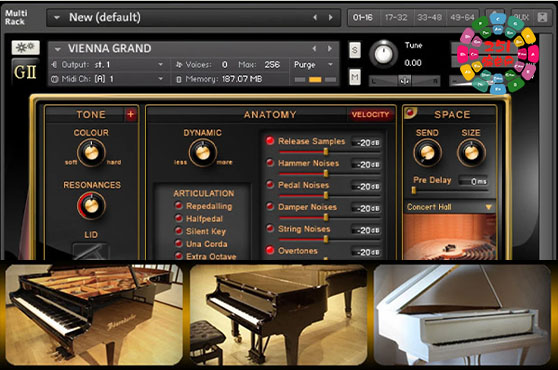Open the Midi Ch [A] 1 dropdown
This screenshot has width=558, height=370.
tap(160, 79)
